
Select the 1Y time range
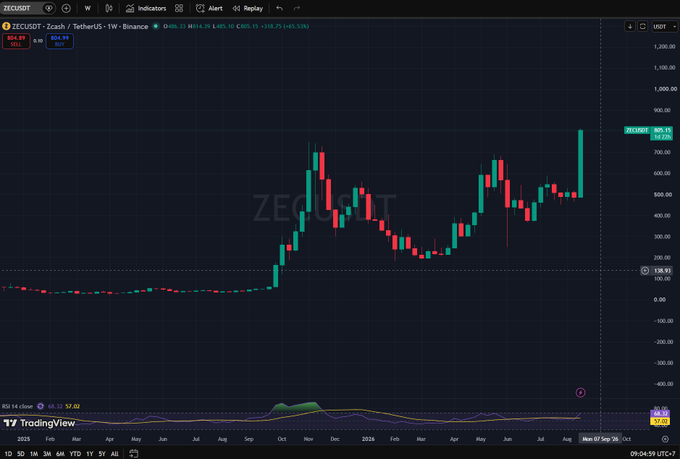point(89,454)
